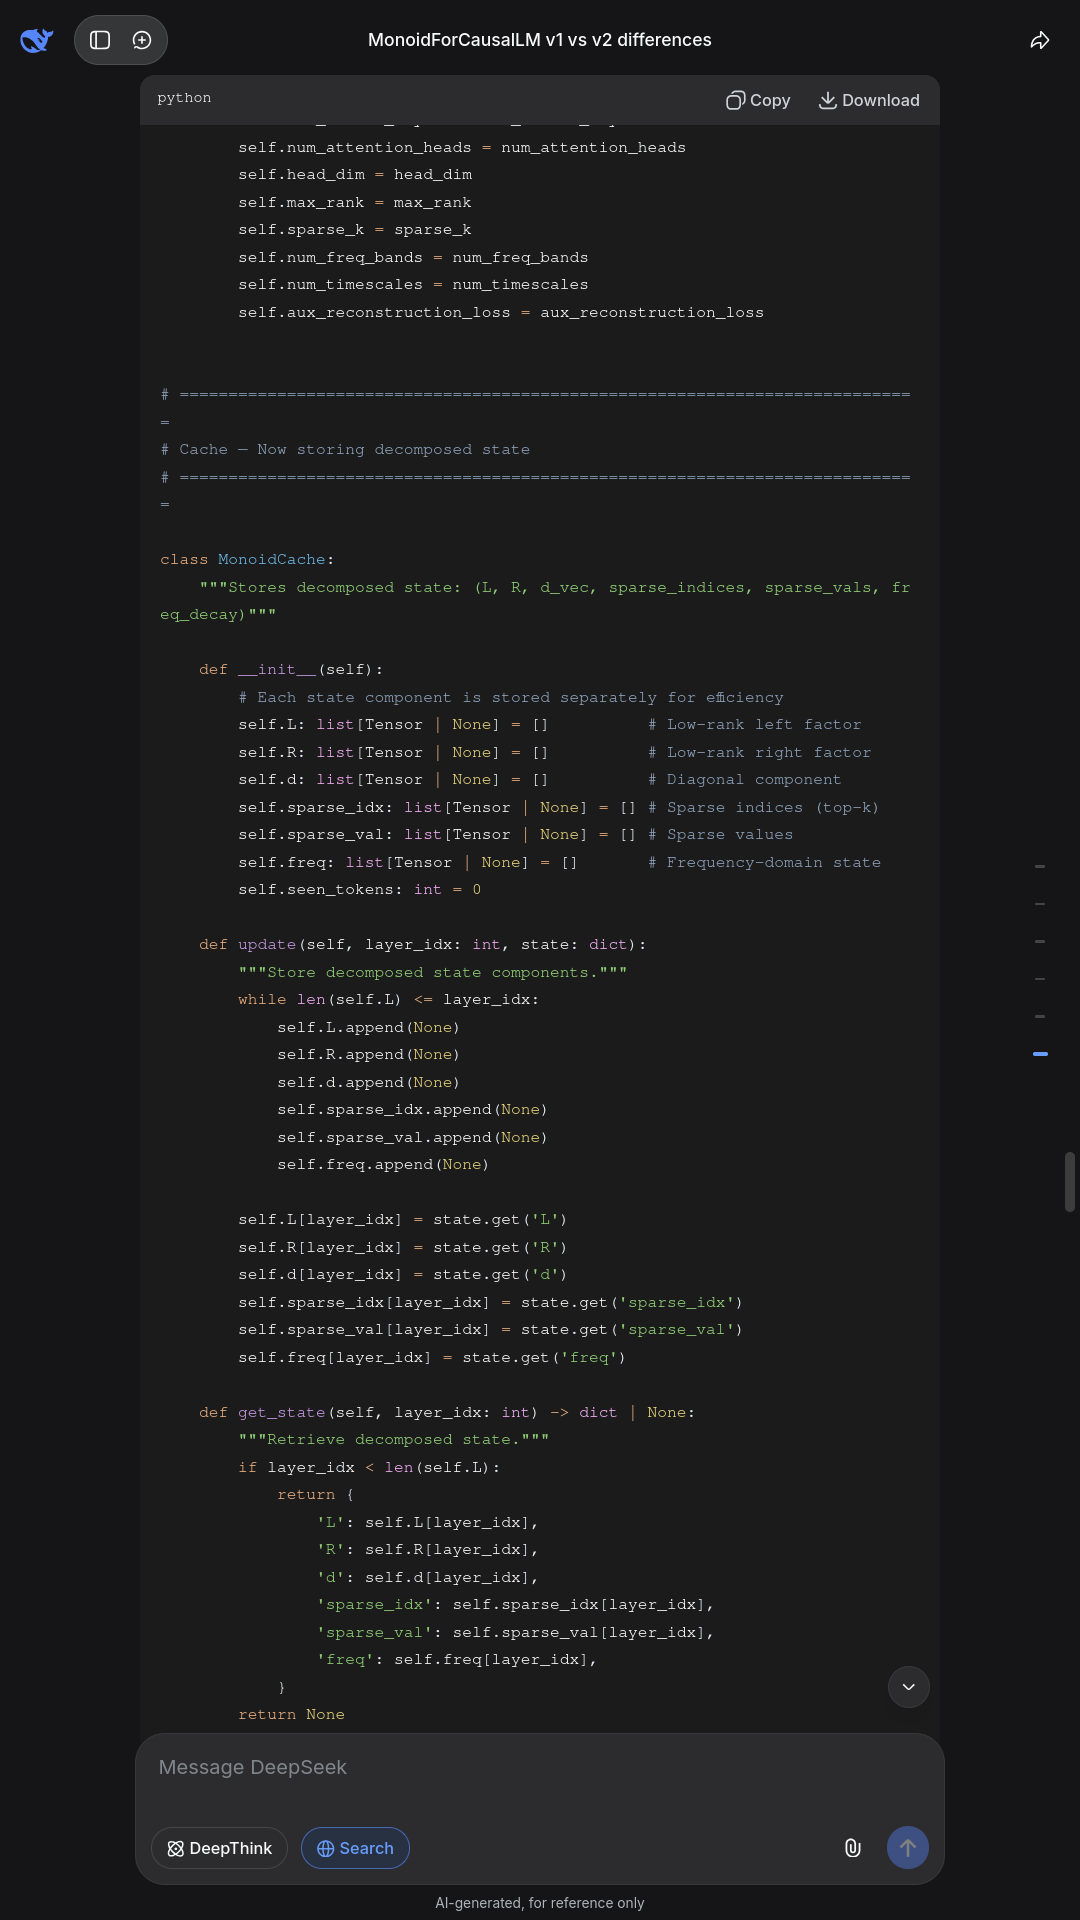
Task: Disable the Search toggle
Action: click(355, 1848)
